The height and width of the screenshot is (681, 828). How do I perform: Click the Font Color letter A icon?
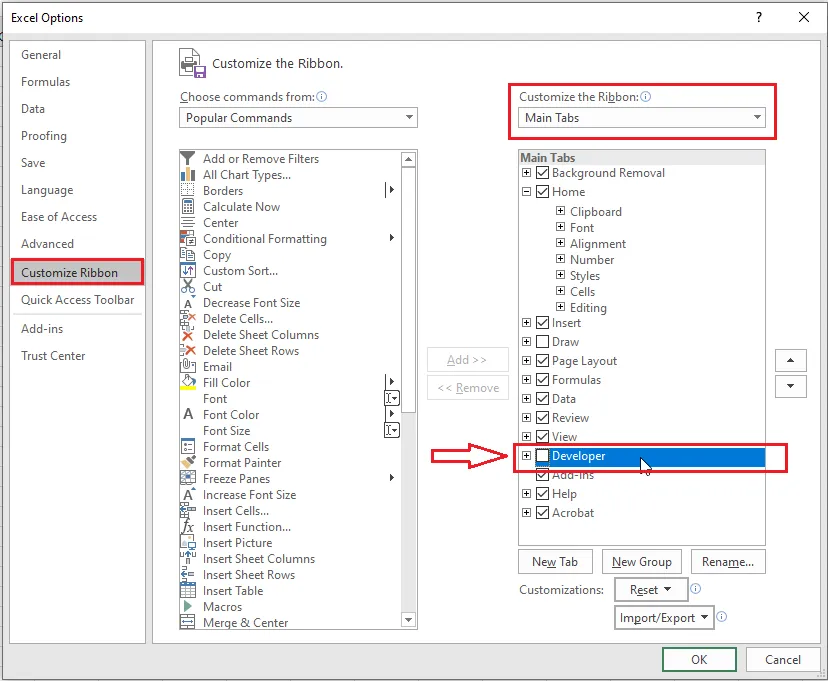pos(187,414)
